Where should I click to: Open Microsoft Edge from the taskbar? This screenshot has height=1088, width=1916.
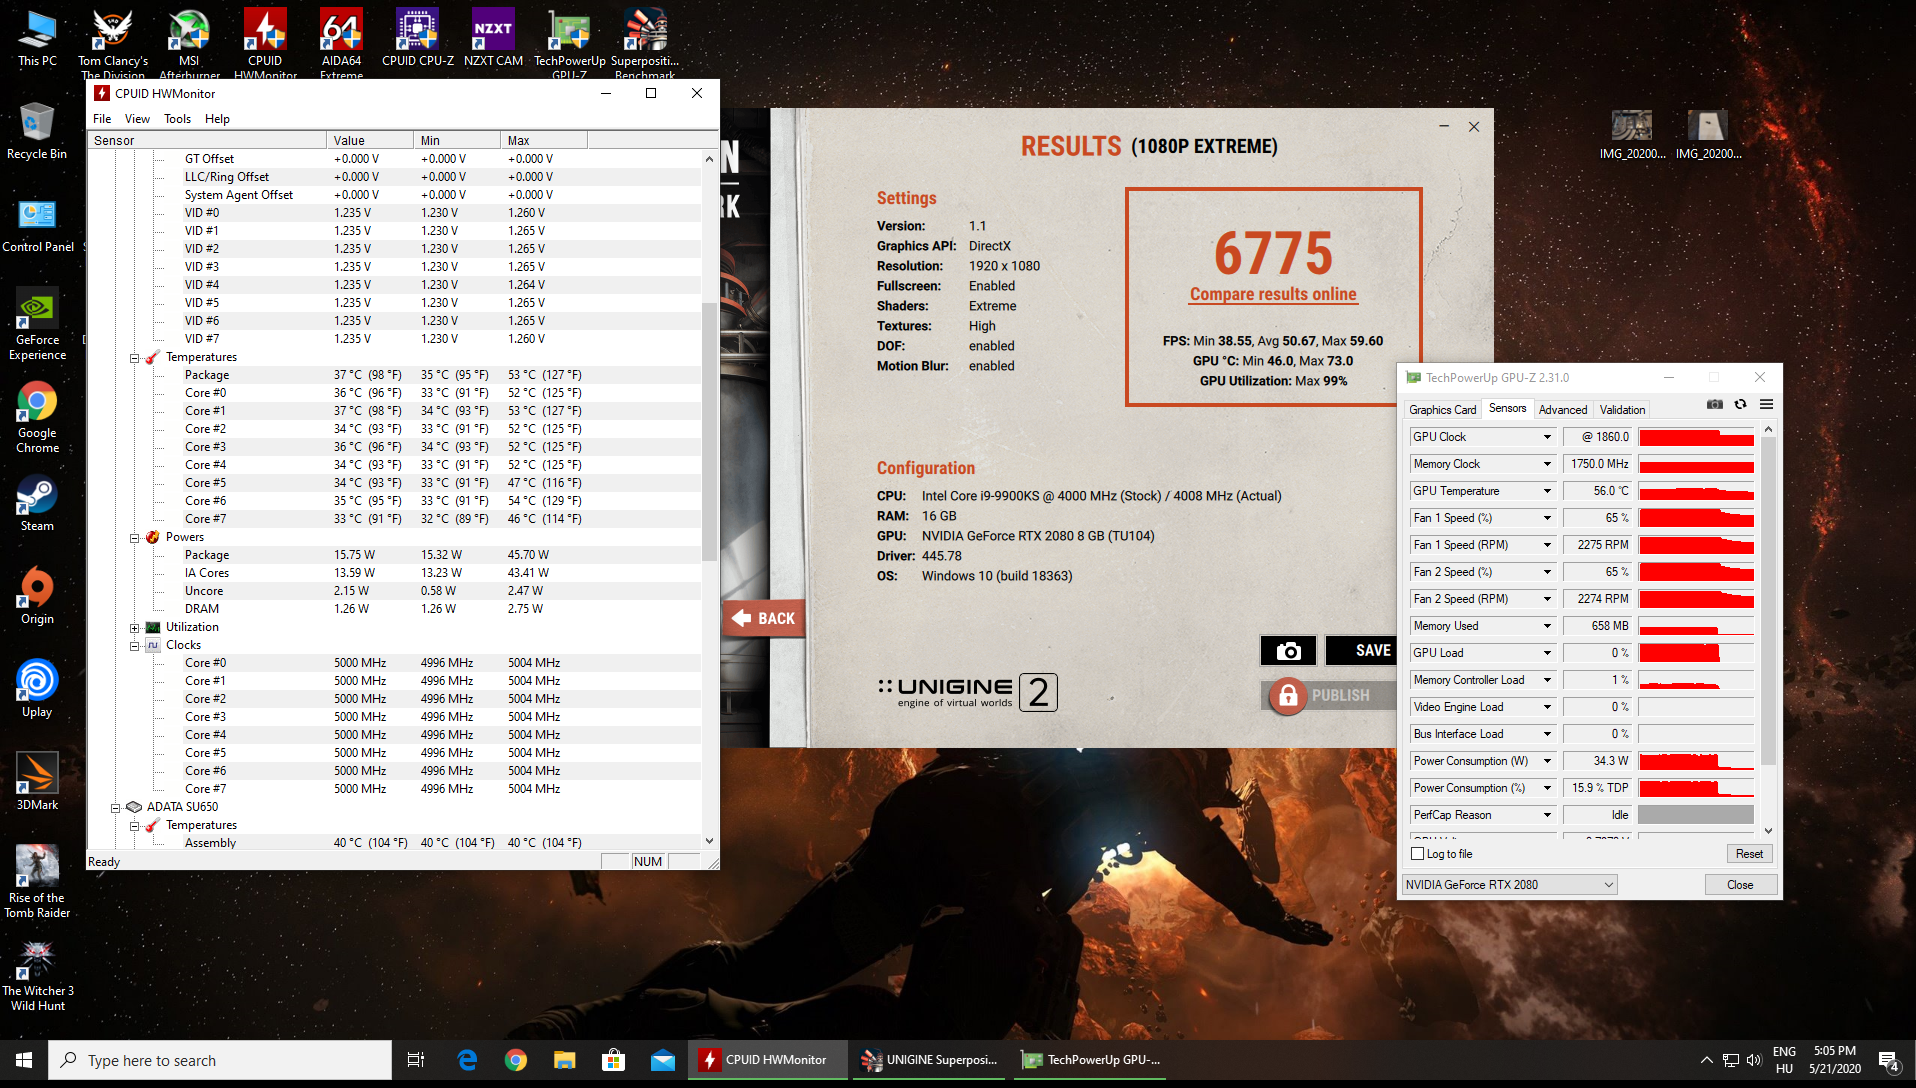[x=467, y=1060]
